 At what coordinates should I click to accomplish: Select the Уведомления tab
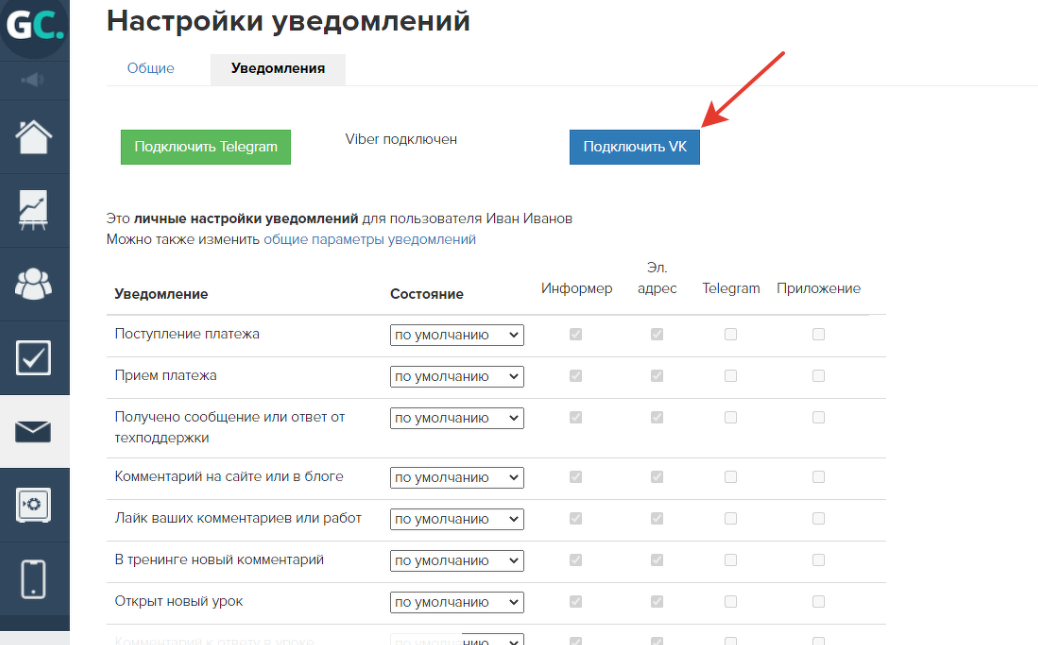point(278,69)
